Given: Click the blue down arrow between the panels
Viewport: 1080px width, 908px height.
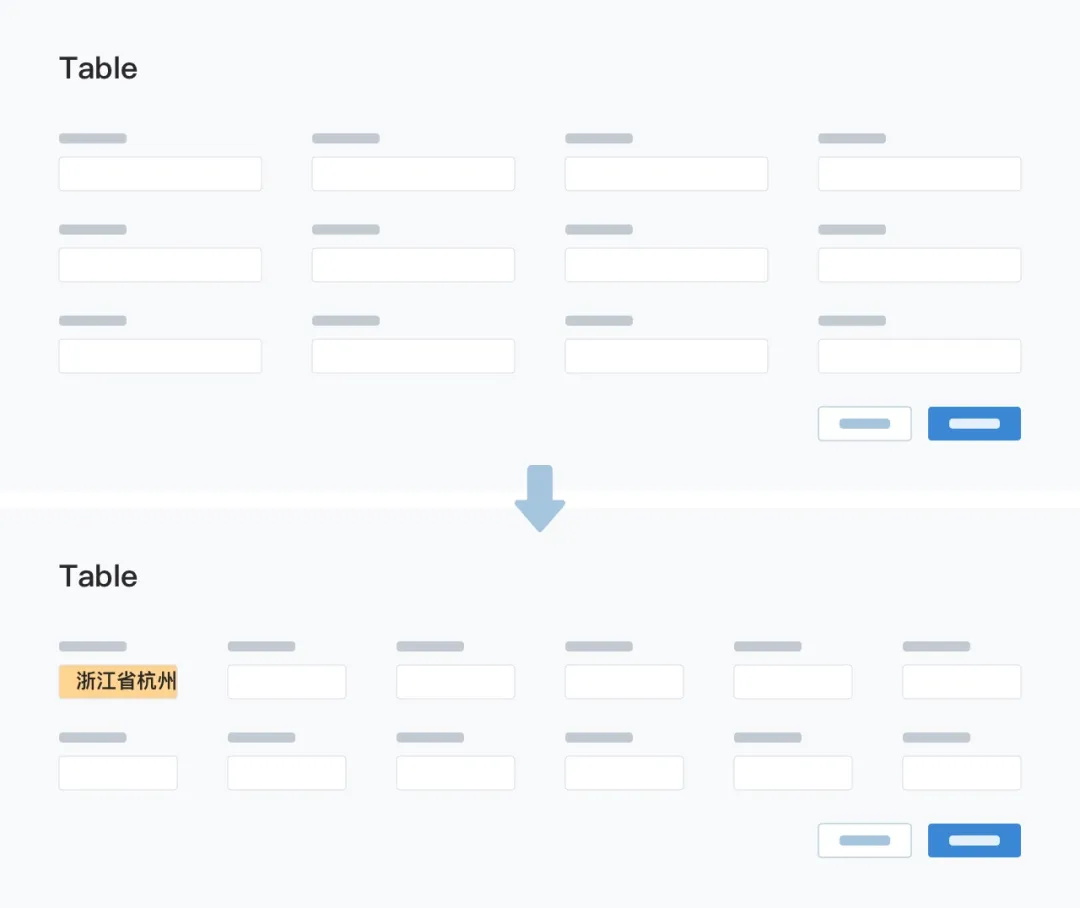Looking at the screenshot, I should pos(540,497).
